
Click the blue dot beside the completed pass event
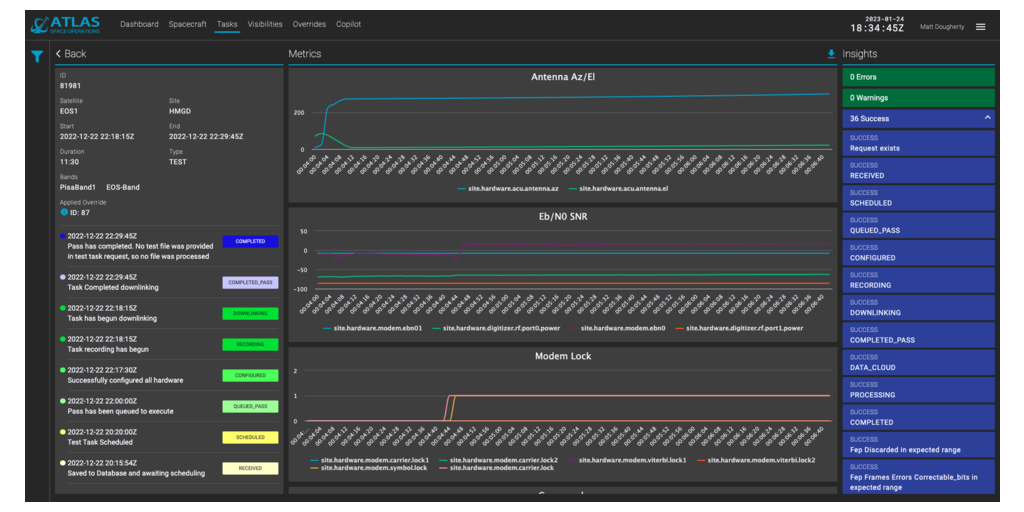(x=62, y=236)
